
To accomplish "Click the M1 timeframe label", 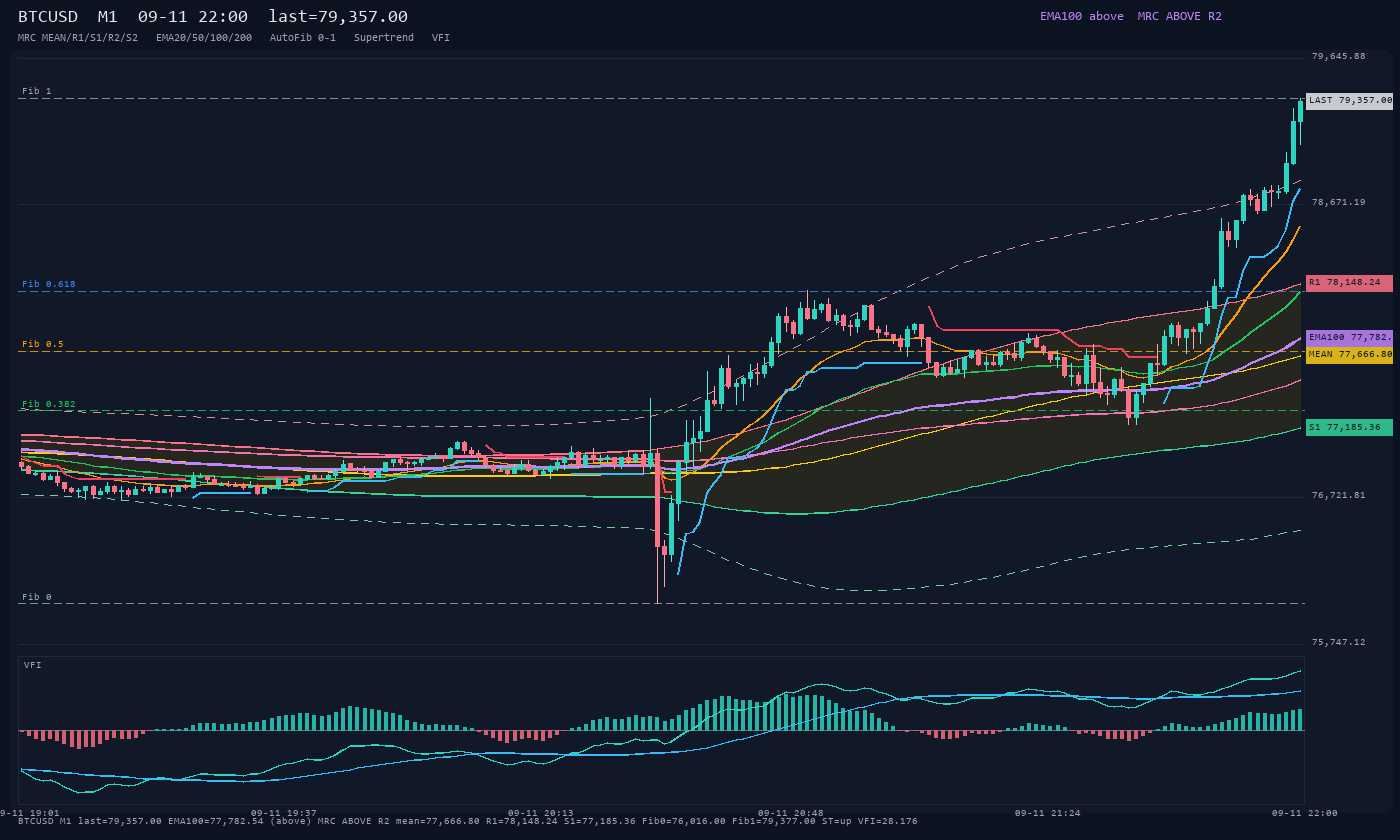I will pos(108,16).
